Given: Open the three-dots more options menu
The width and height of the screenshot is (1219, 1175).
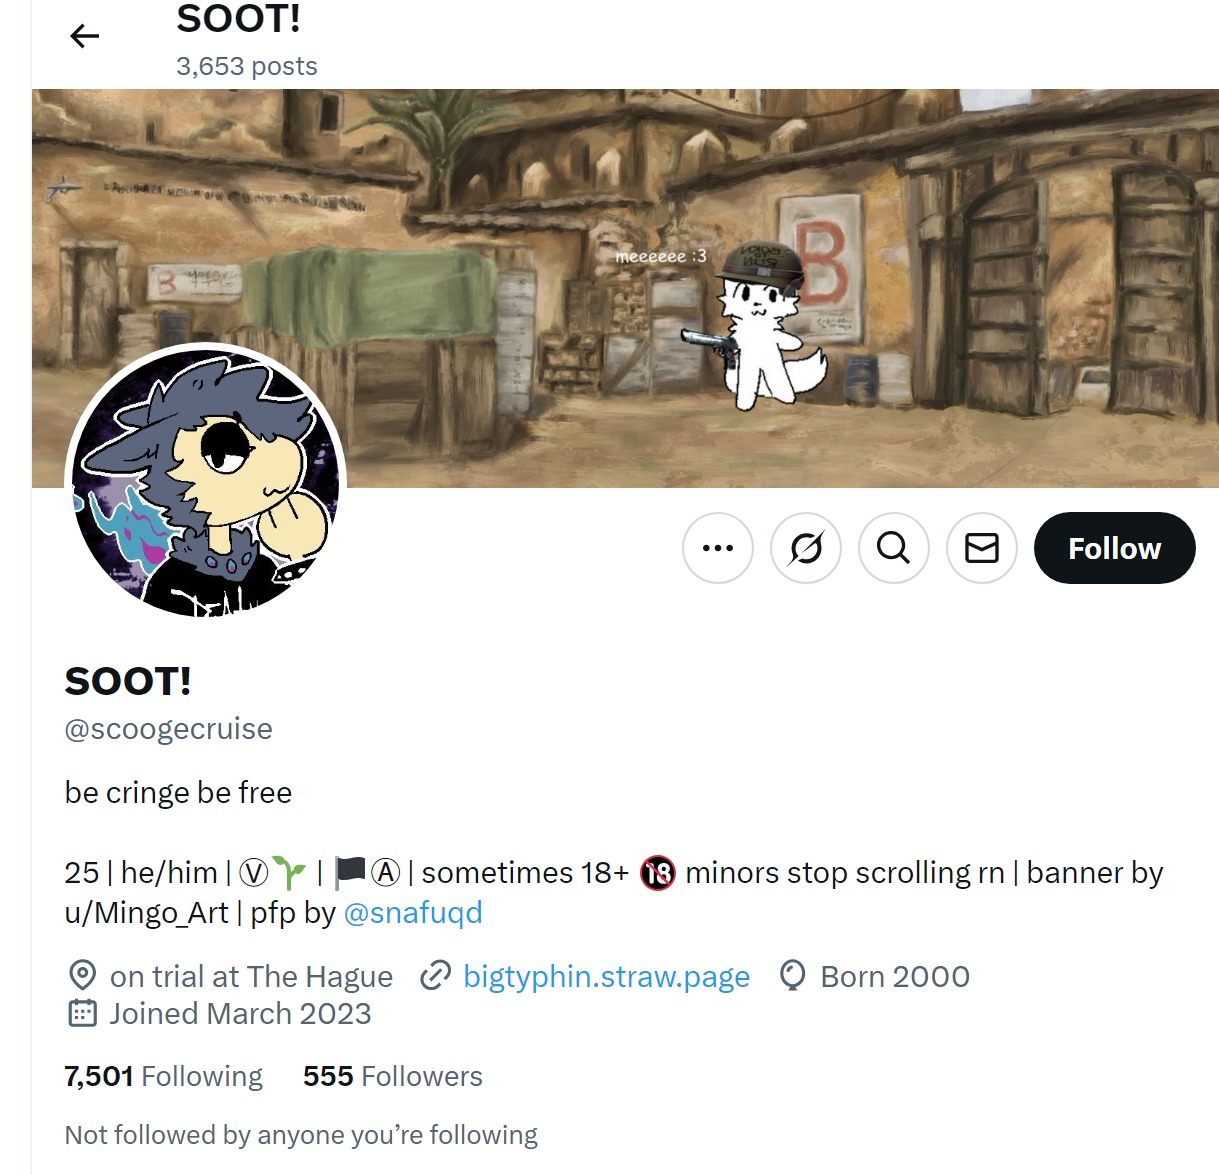Looking at the screenshot, I should tap(718, 548).
